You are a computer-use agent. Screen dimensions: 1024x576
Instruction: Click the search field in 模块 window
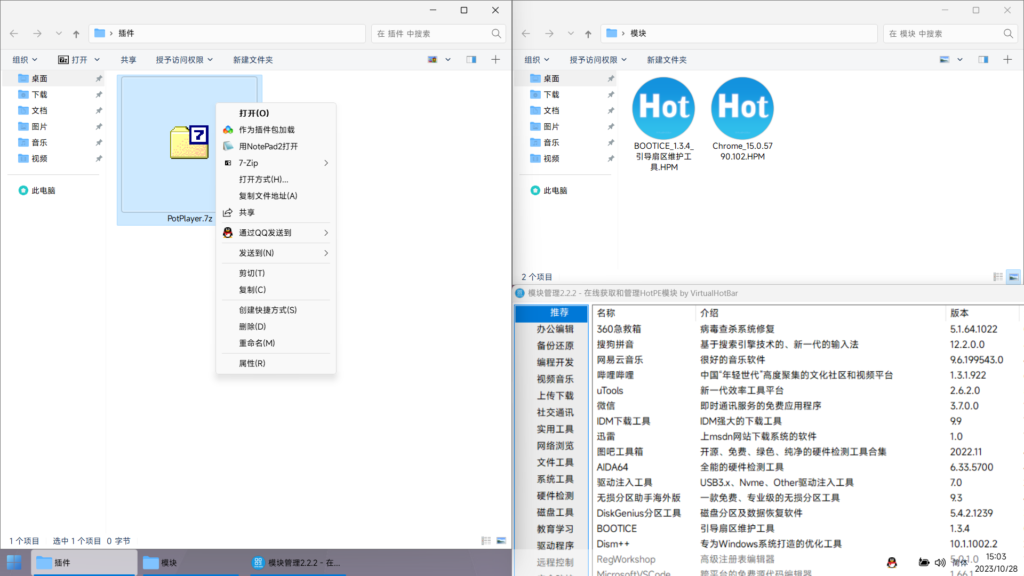pos(951,33)
